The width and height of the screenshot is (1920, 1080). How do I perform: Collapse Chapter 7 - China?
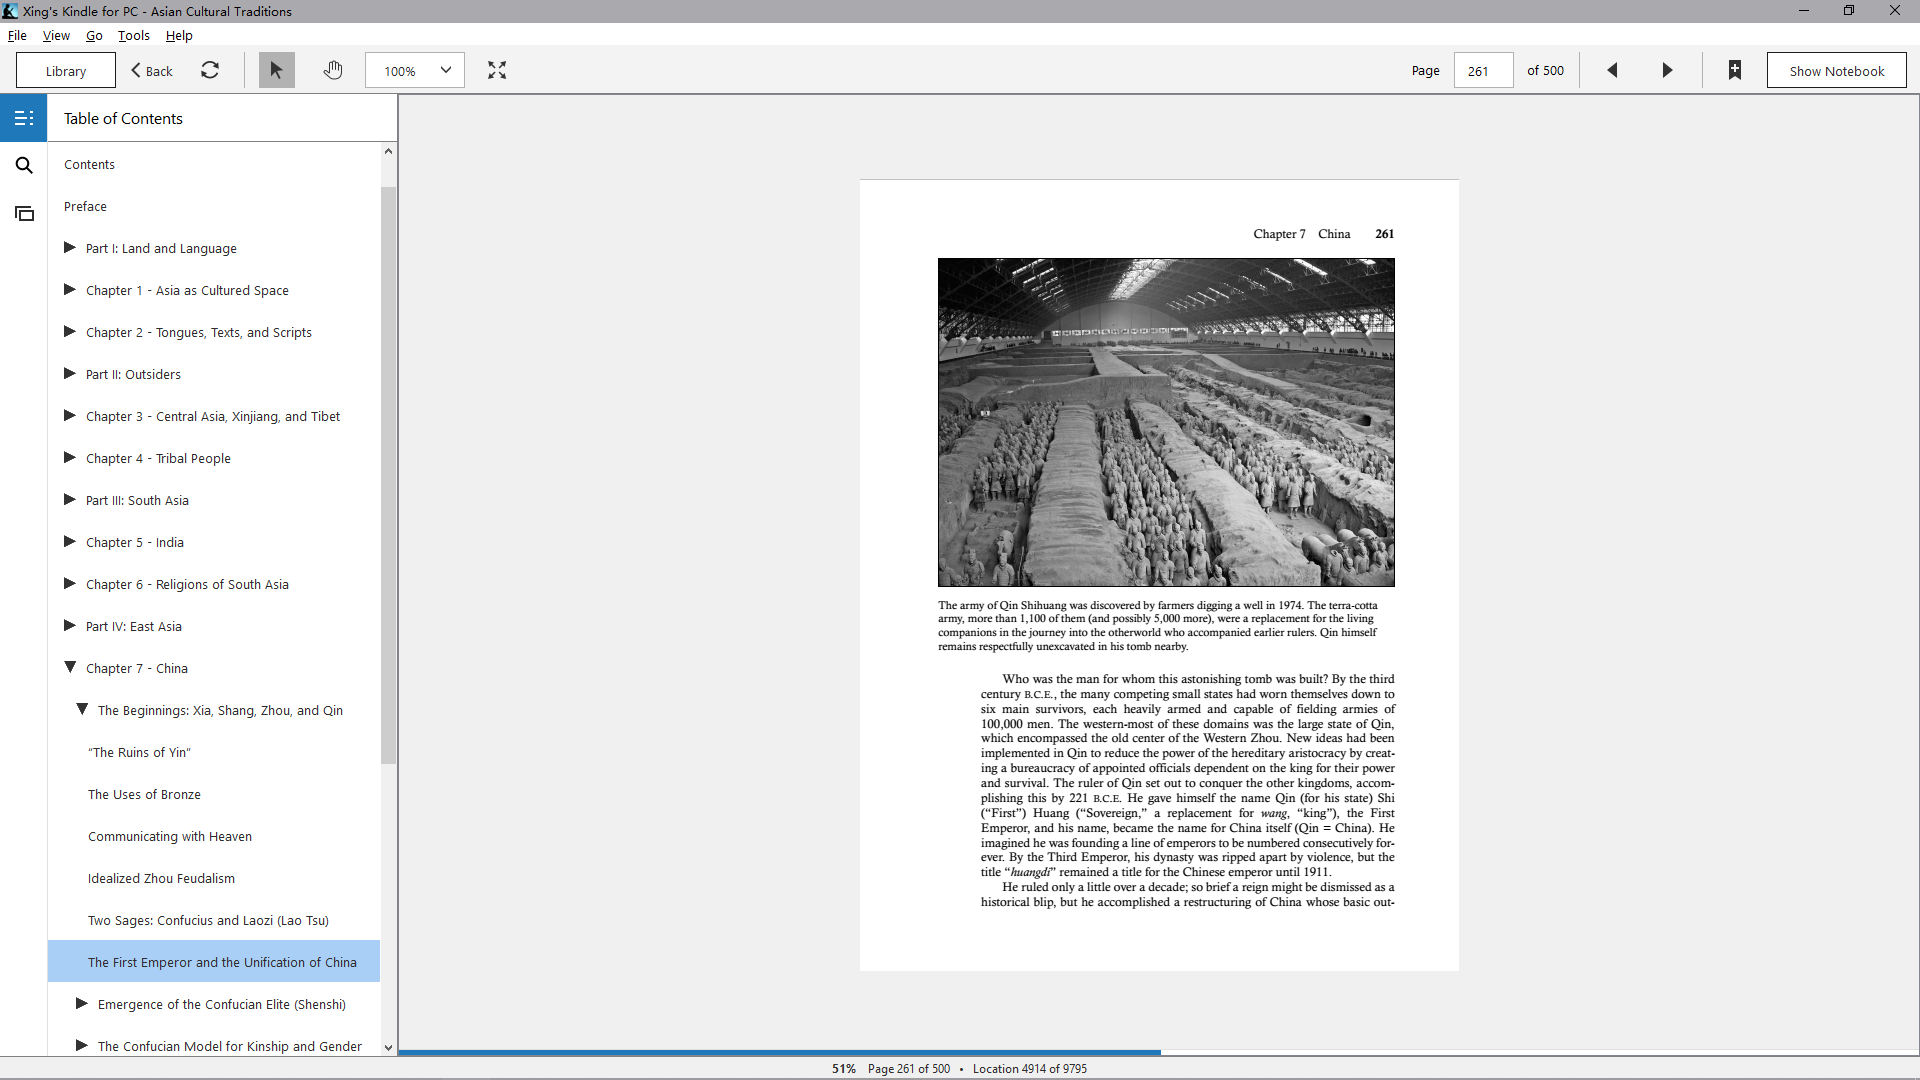[70, 668]
